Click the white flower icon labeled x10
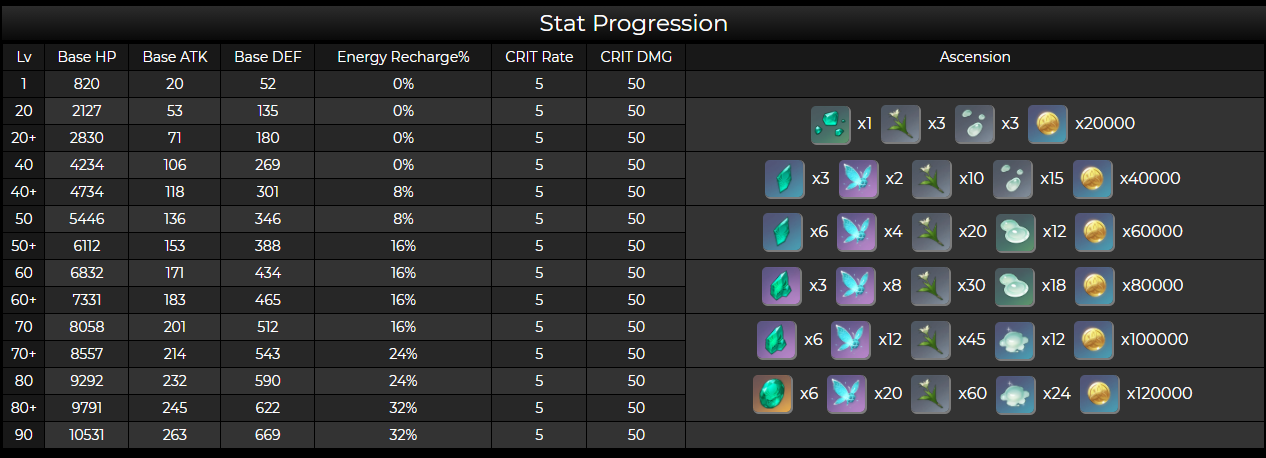 pos(931,178)
